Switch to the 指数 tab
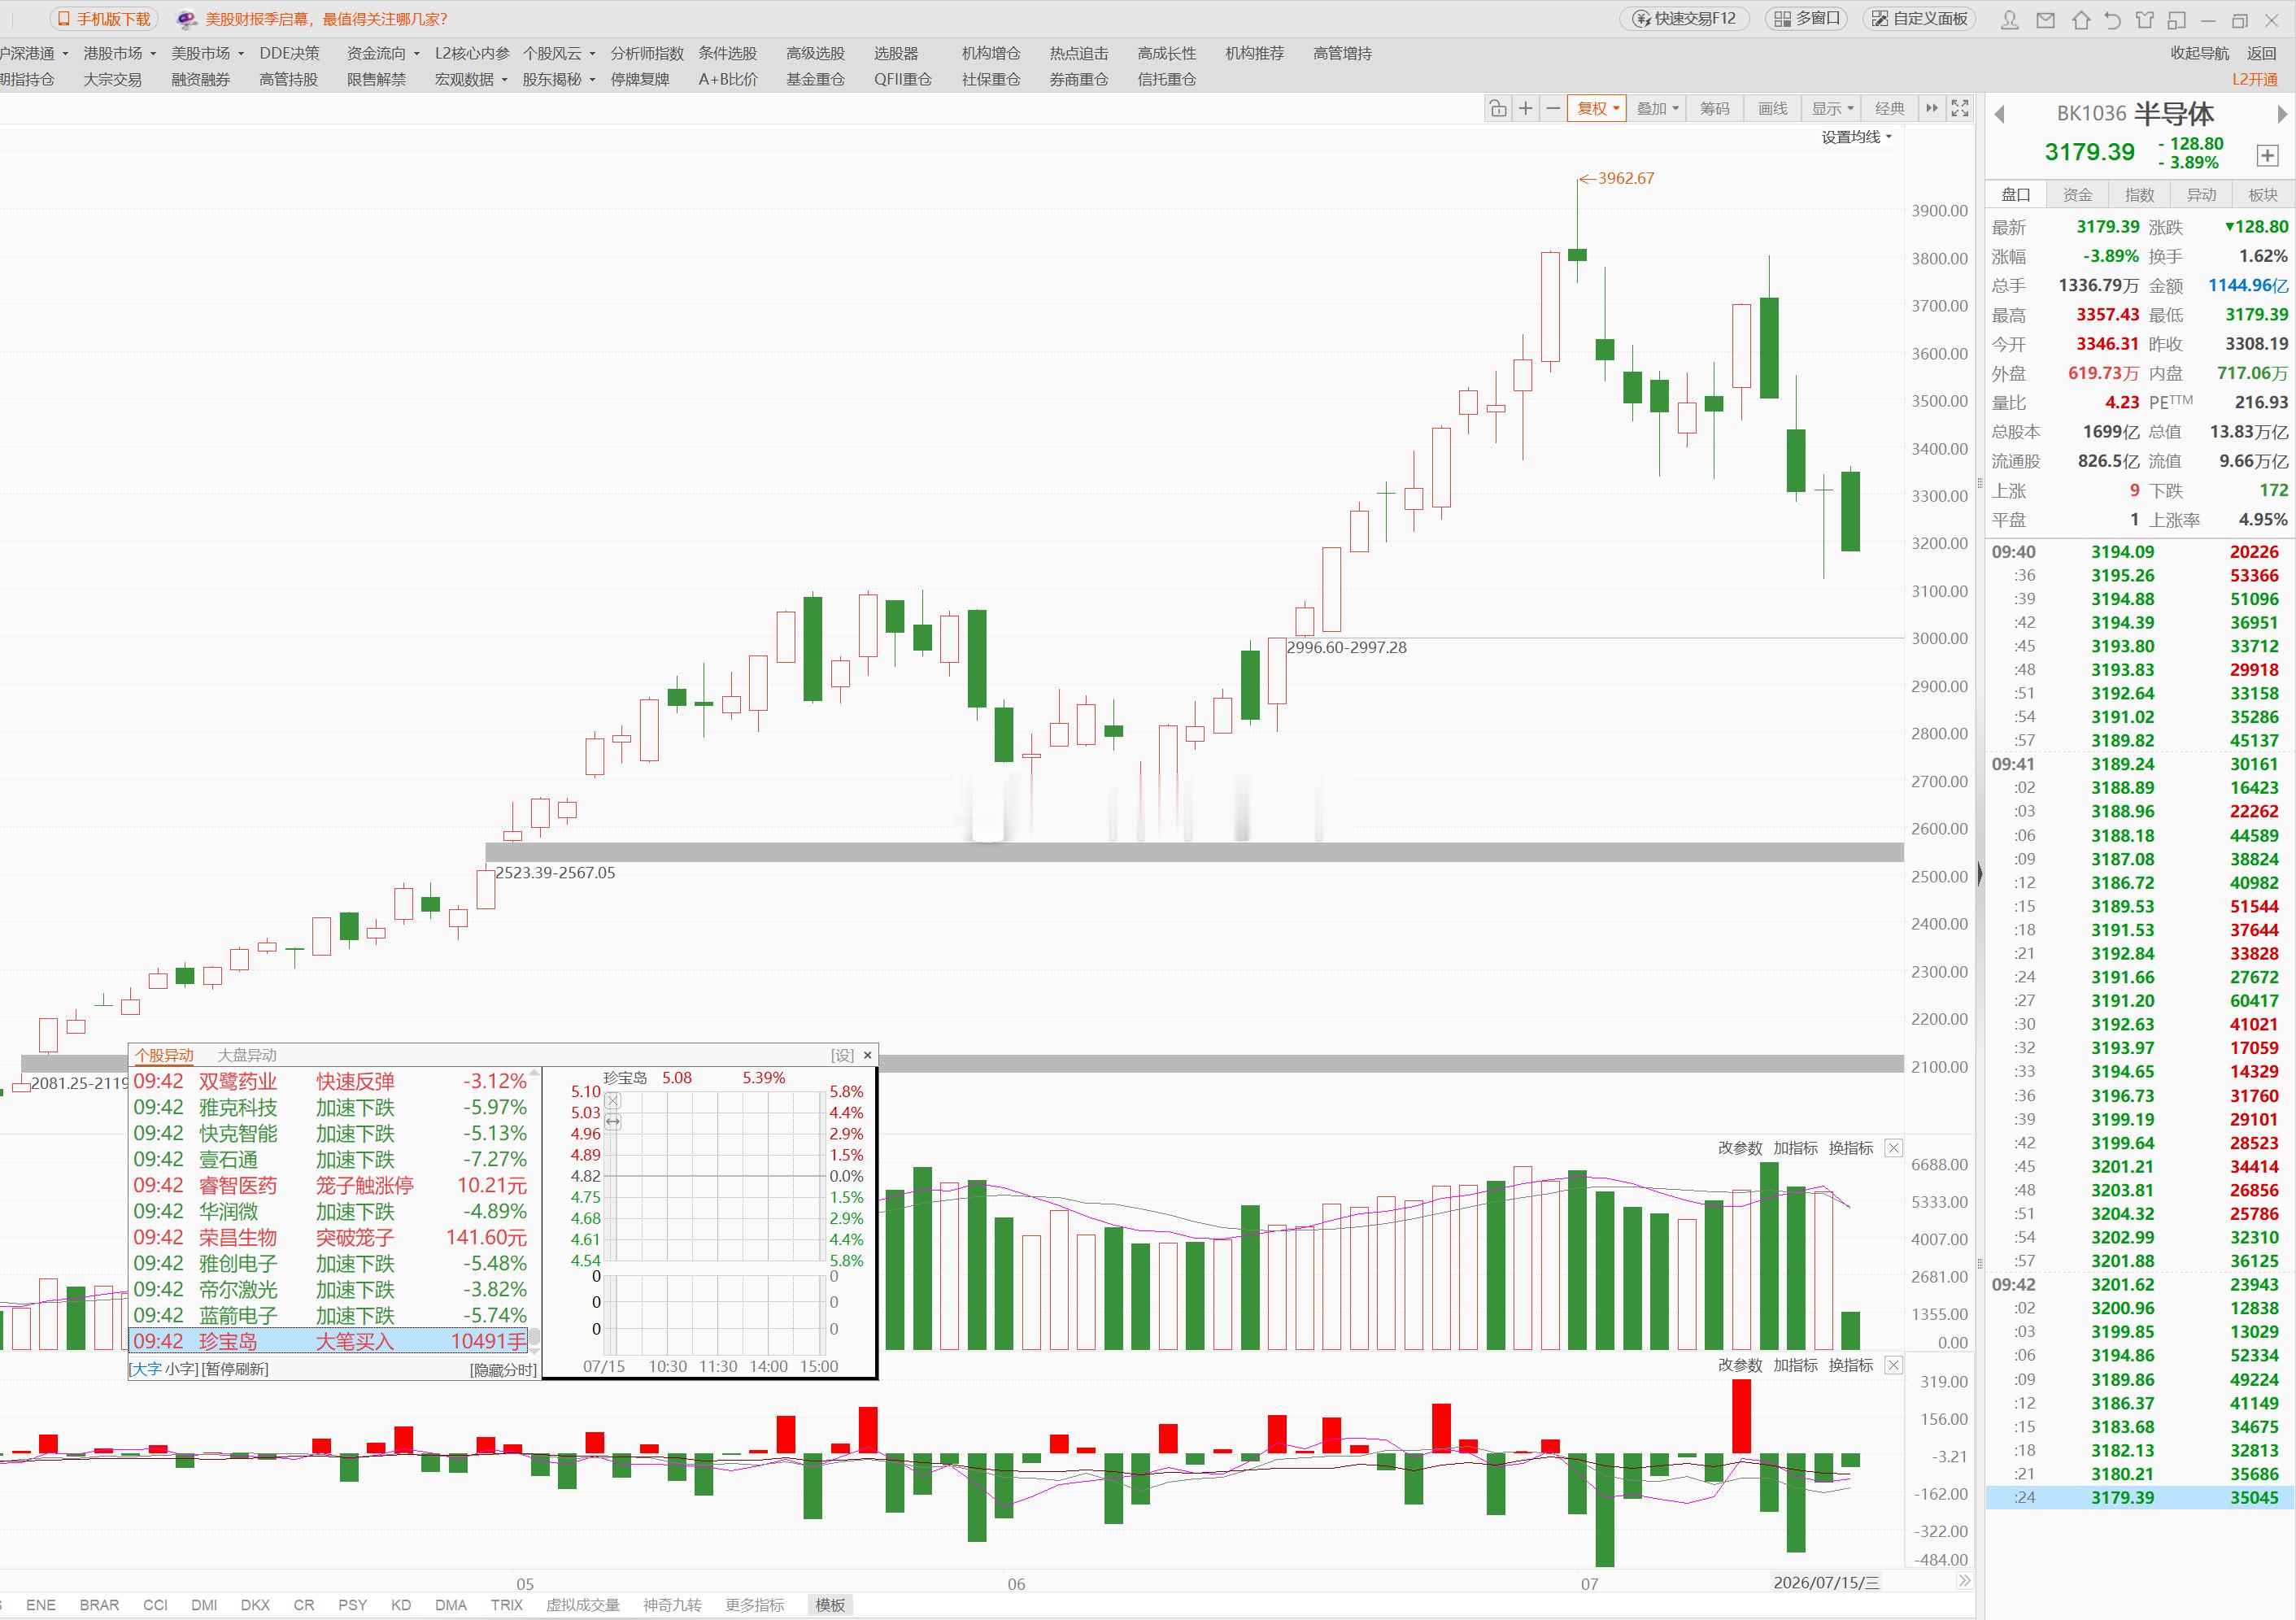This screenshot has width=2296, height=1620. (2139, 195)
